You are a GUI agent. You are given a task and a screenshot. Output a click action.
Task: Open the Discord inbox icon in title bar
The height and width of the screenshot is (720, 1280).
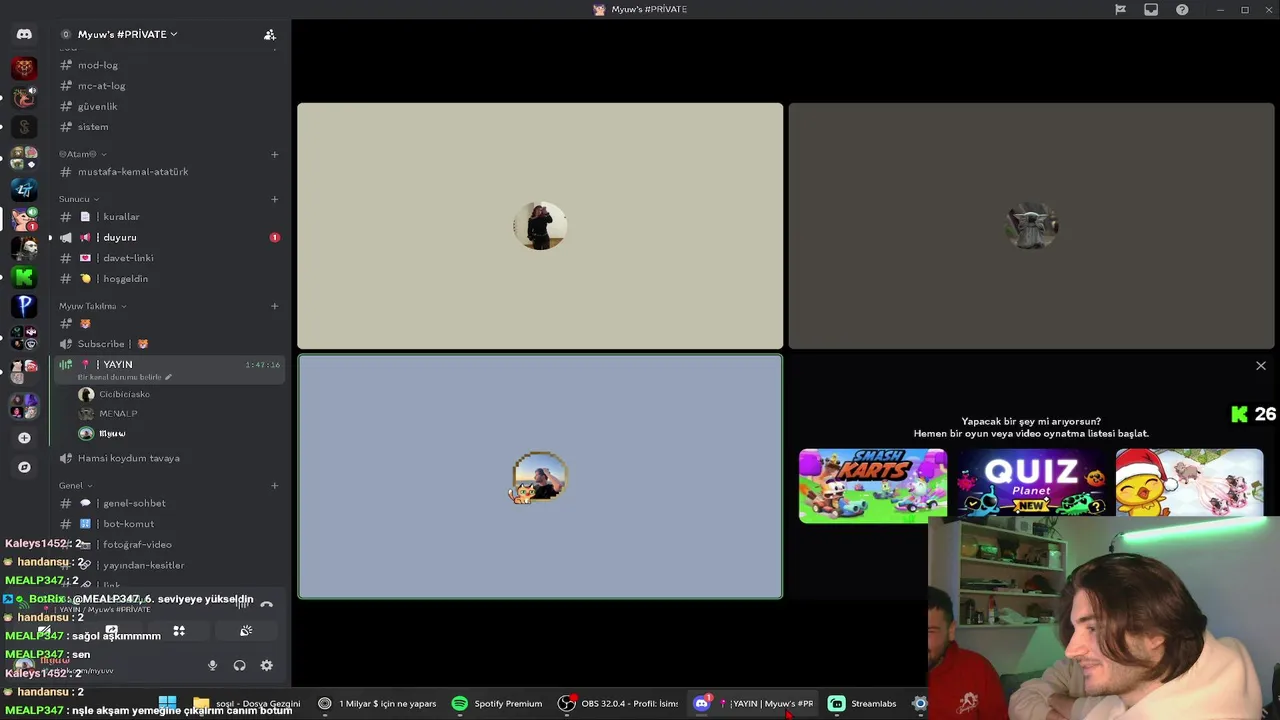[x=1151, y=9]
